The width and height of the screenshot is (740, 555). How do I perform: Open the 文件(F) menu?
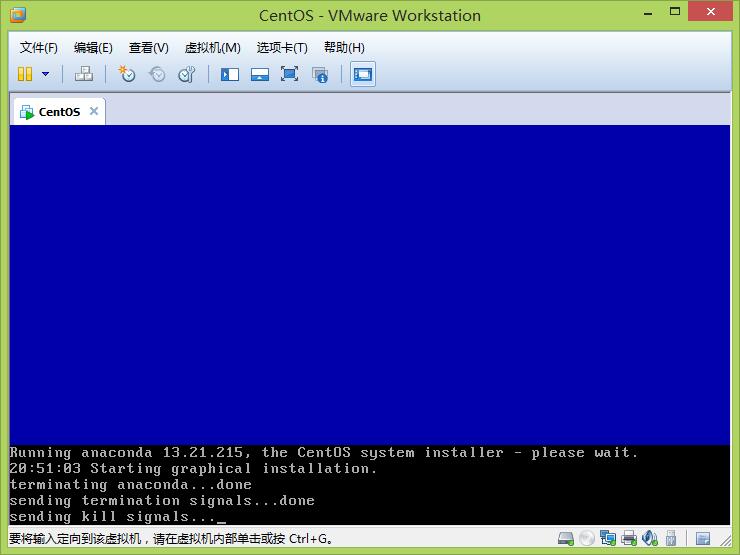39,47
